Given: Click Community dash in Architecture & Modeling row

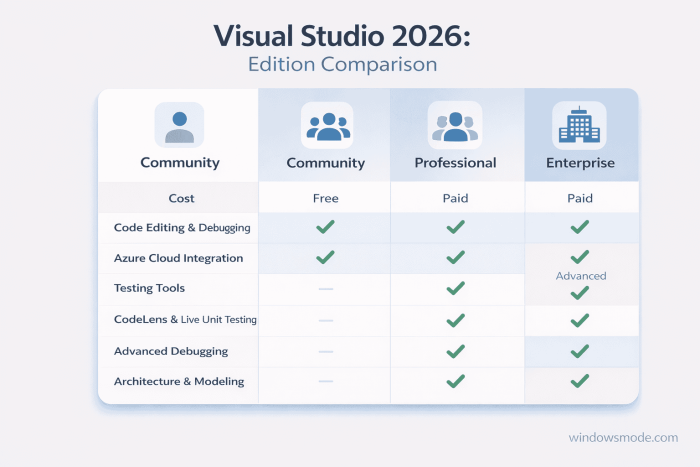Looking at the screenshot, I should coord(326,381).
